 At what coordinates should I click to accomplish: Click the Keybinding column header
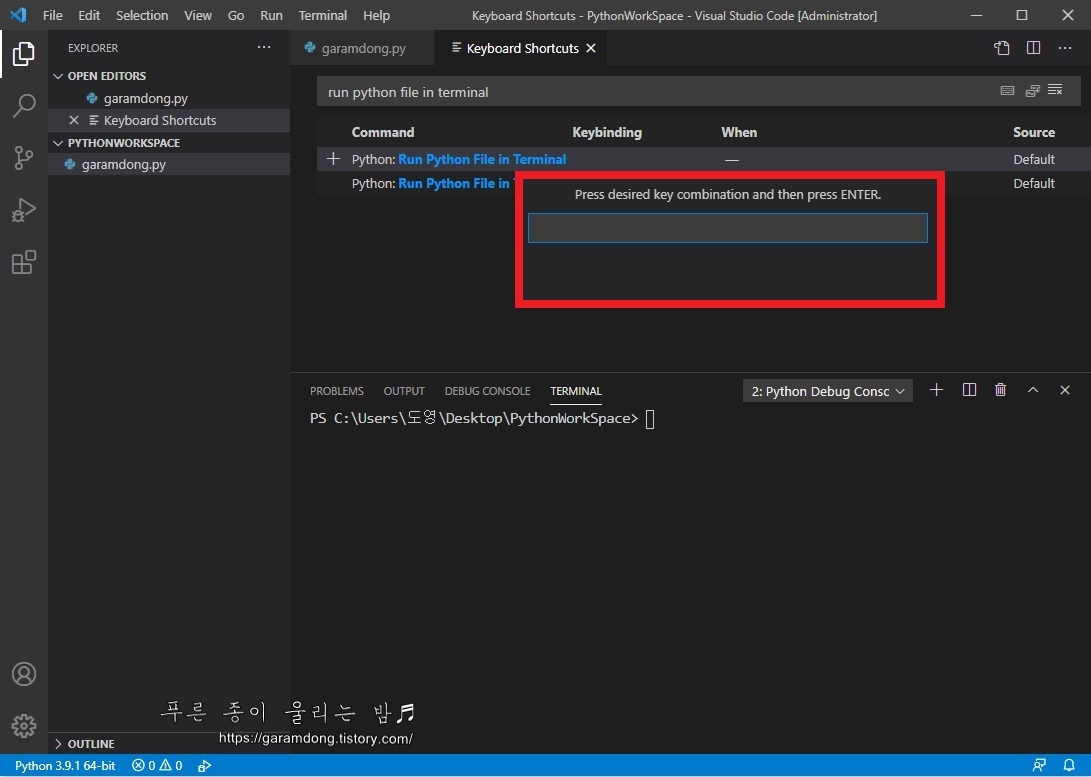tap(607, 132)
